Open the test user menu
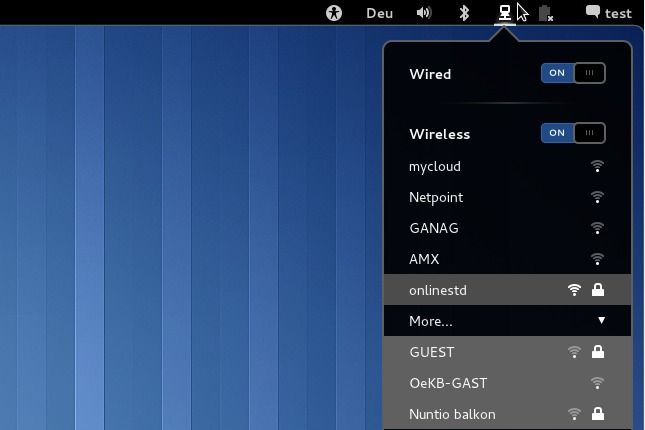 coord(618,13)
